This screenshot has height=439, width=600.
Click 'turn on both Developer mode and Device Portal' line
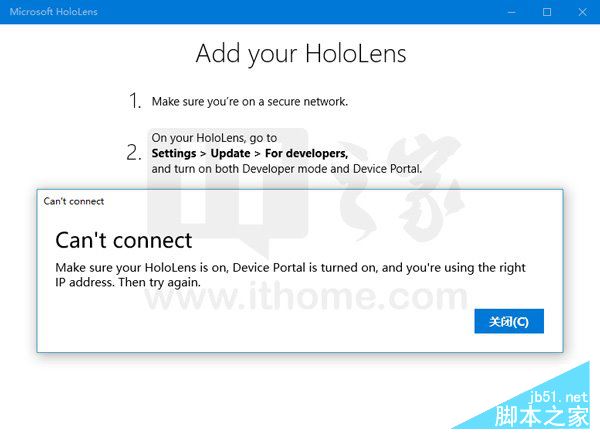287,169
